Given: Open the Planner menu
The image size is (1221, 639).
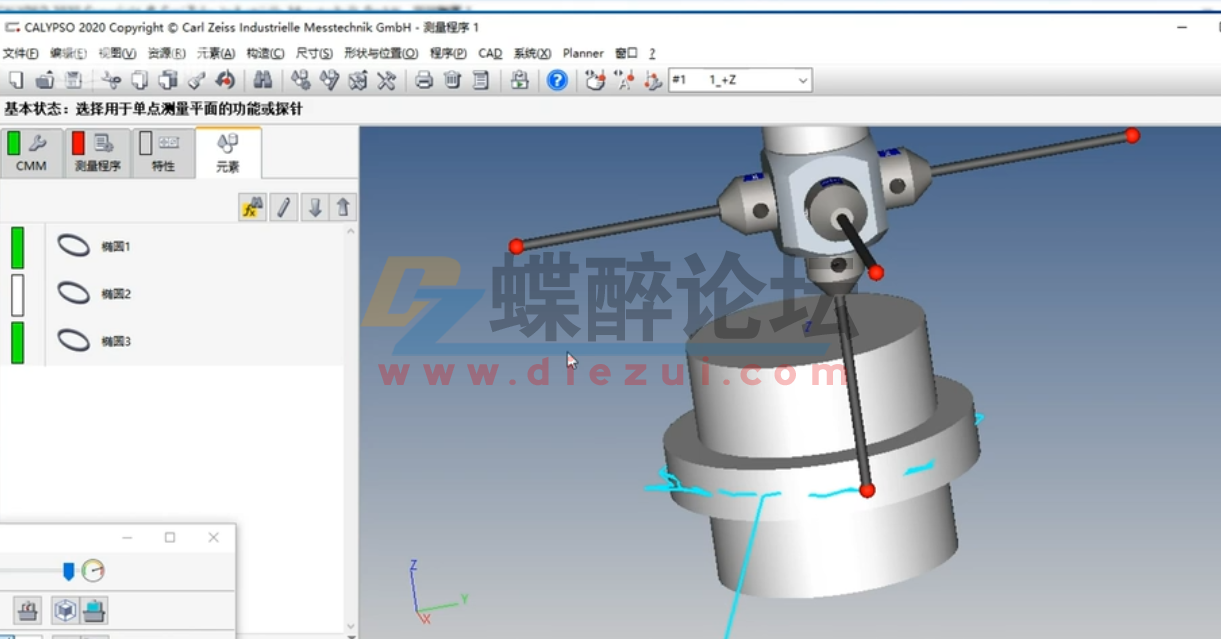Looking at the screenshot, I should 583,53.
